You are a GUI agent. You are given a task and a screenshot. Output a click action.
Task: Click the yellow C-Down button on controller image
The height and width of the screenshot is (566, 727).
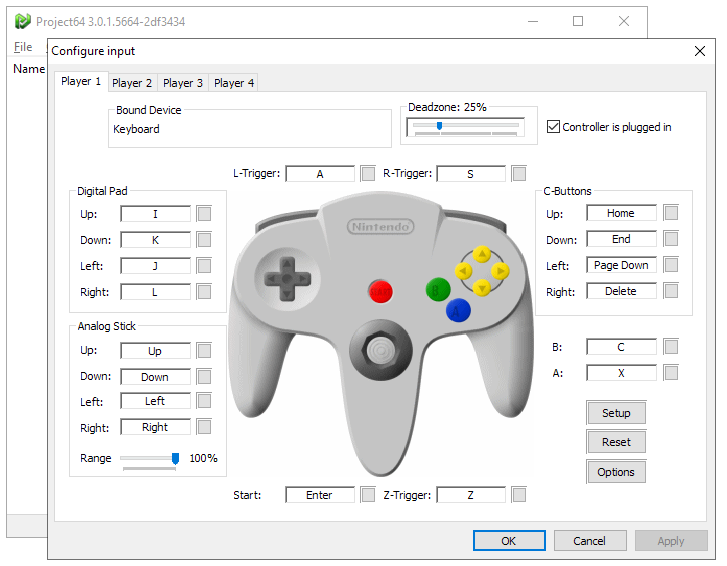pos(482,288)
